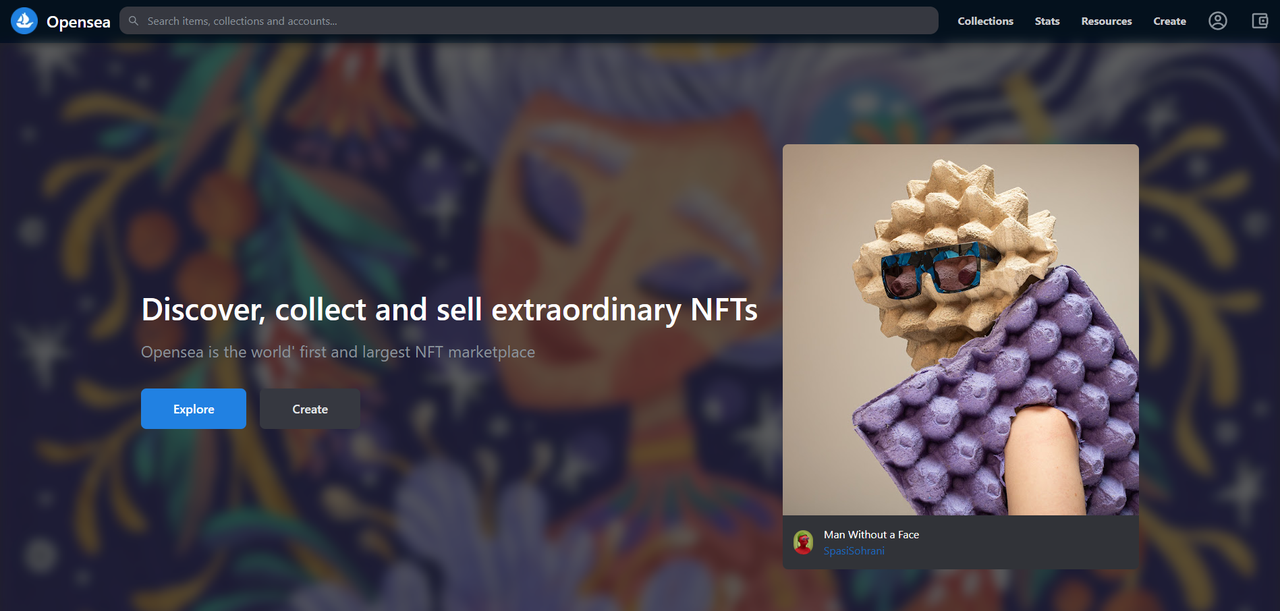Click the magnifier icon in search bar
Screen dimensions: 1280x611
click(x=134, y=21)
